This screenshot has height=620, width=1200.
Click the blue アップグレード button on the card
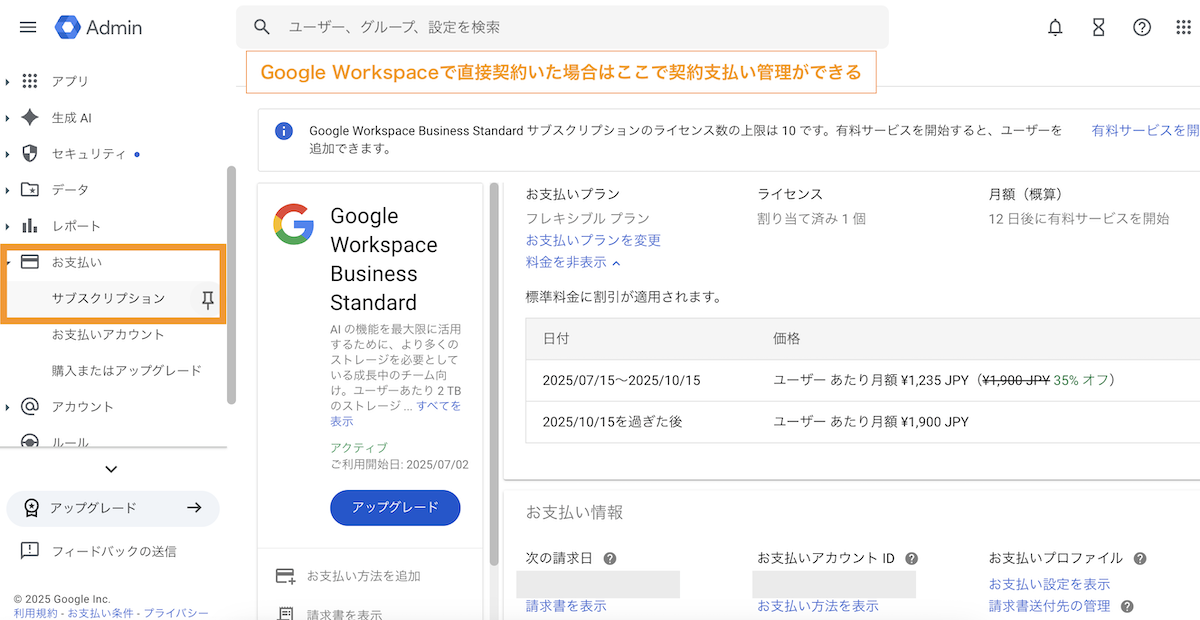tap(395, 507)
